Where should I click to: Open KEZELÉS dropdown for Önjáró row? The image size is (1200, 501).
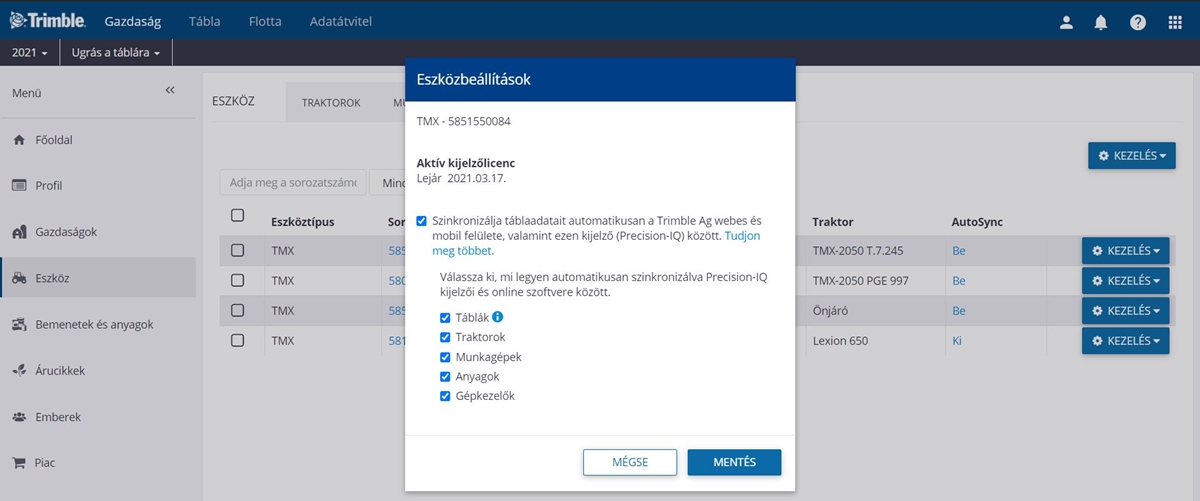point(1125,311)
